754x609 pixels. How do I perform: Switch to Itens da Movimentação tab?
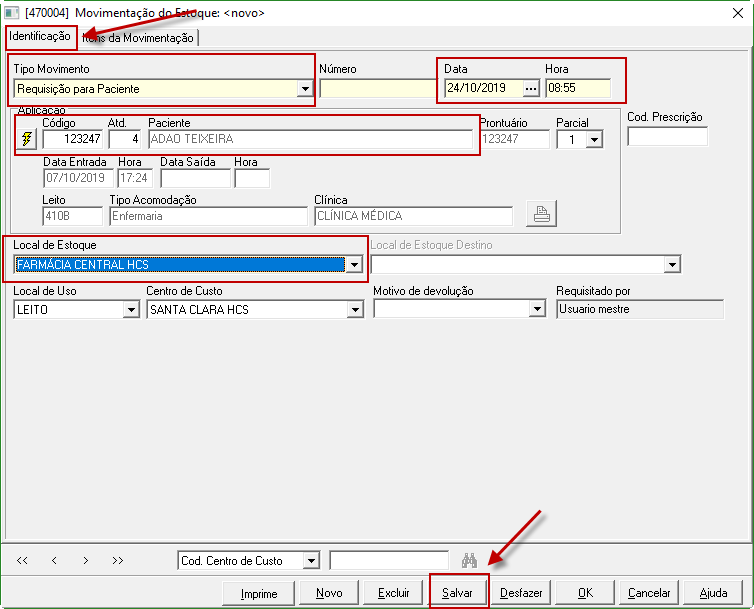138,38
